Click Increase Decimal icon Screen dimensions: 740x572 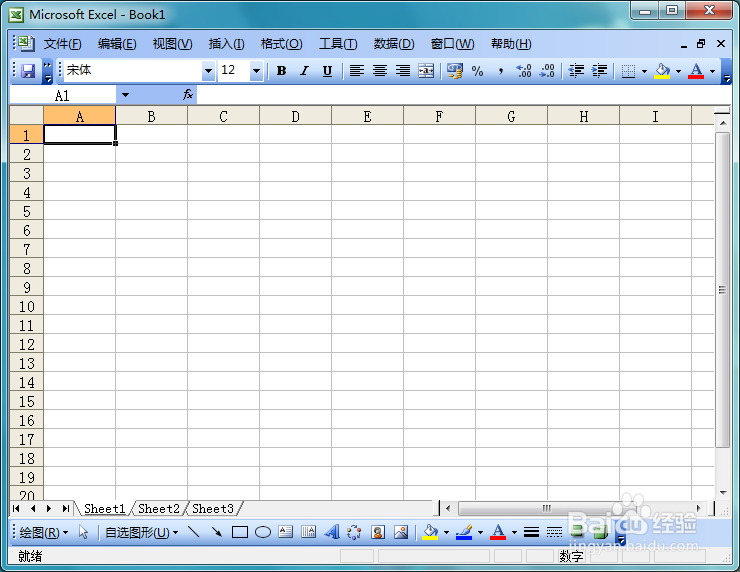524,71
